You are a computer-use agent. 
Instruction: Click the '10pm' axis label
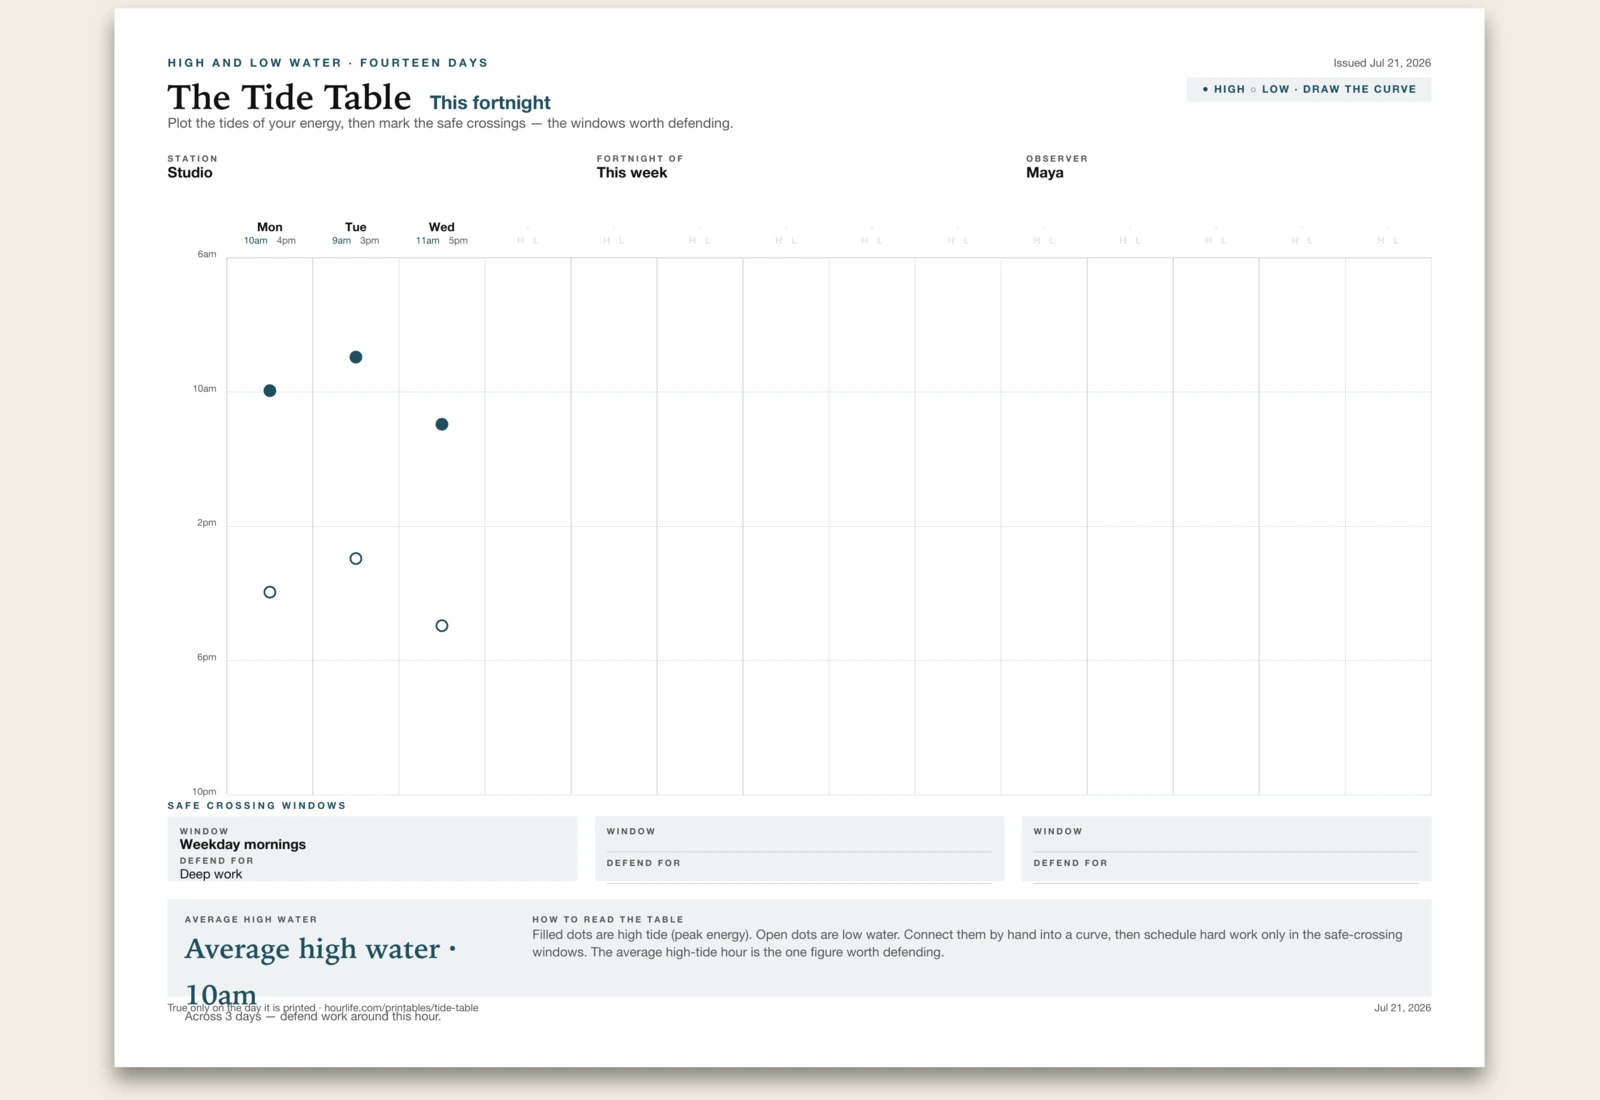(204, 792)
